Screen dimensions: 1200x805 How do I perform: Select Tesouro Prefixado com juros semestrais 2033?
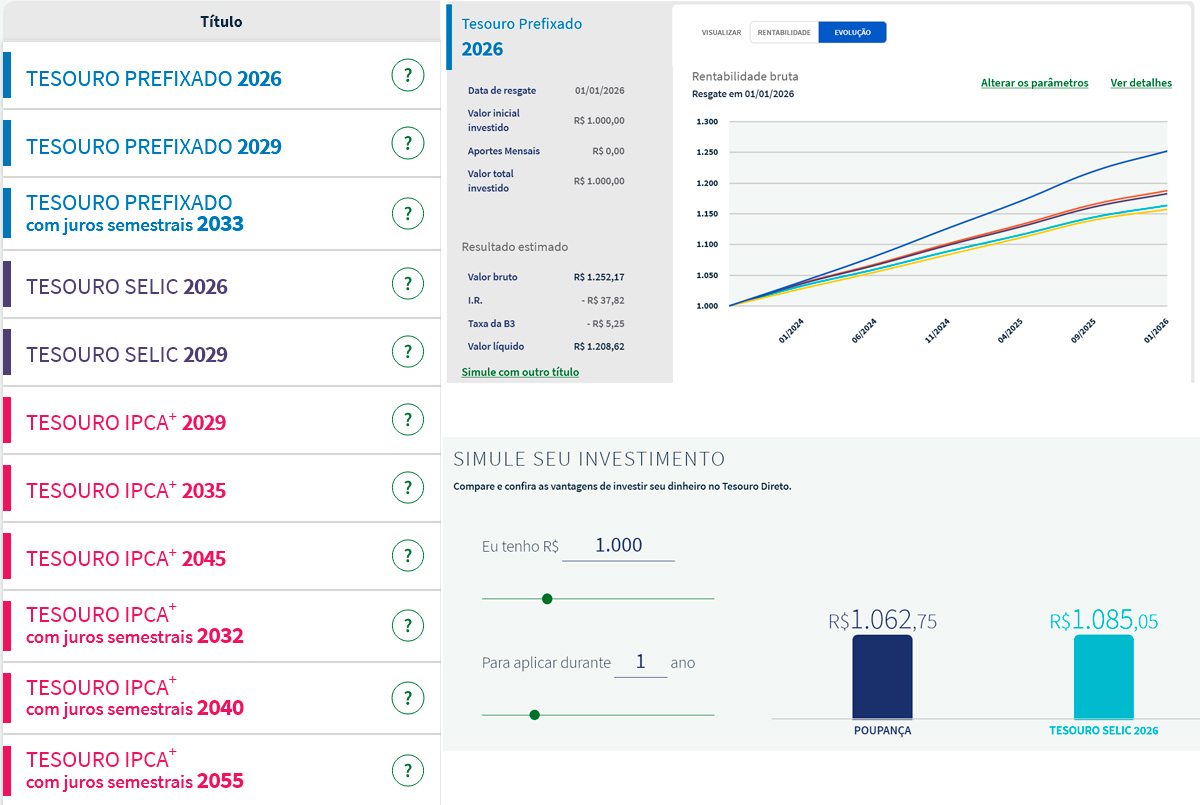click(135, 213)
